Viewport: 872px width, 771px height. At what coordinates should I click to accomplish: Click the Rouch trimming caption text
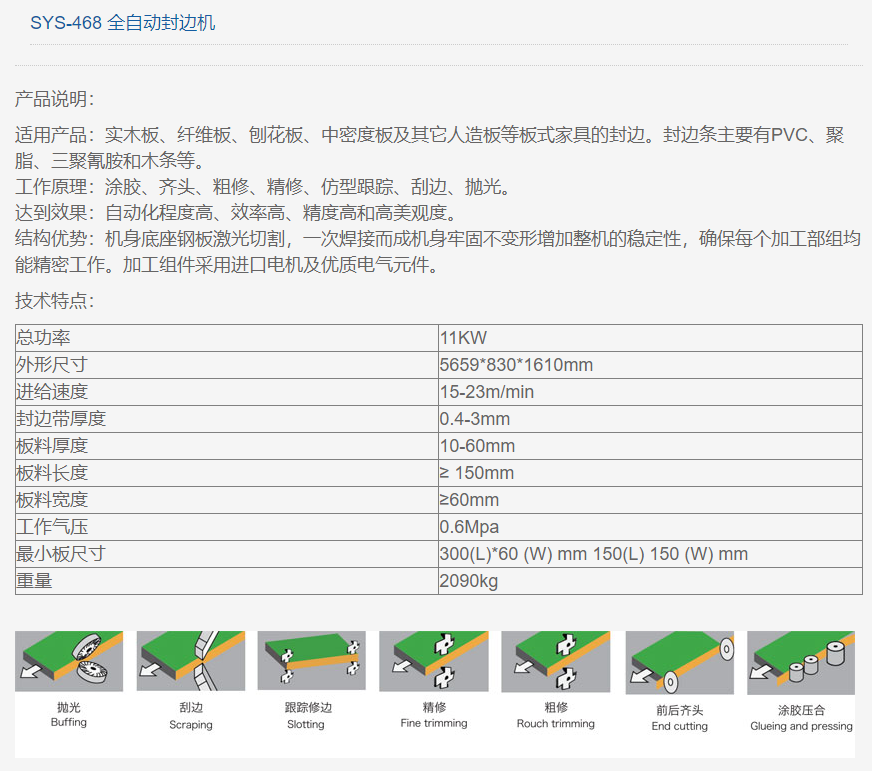[556, 723]
